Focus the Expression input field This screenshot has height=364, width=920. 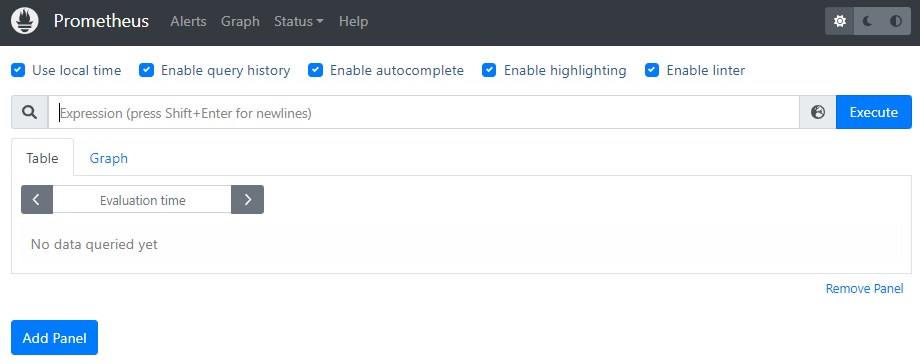[424, 112]
